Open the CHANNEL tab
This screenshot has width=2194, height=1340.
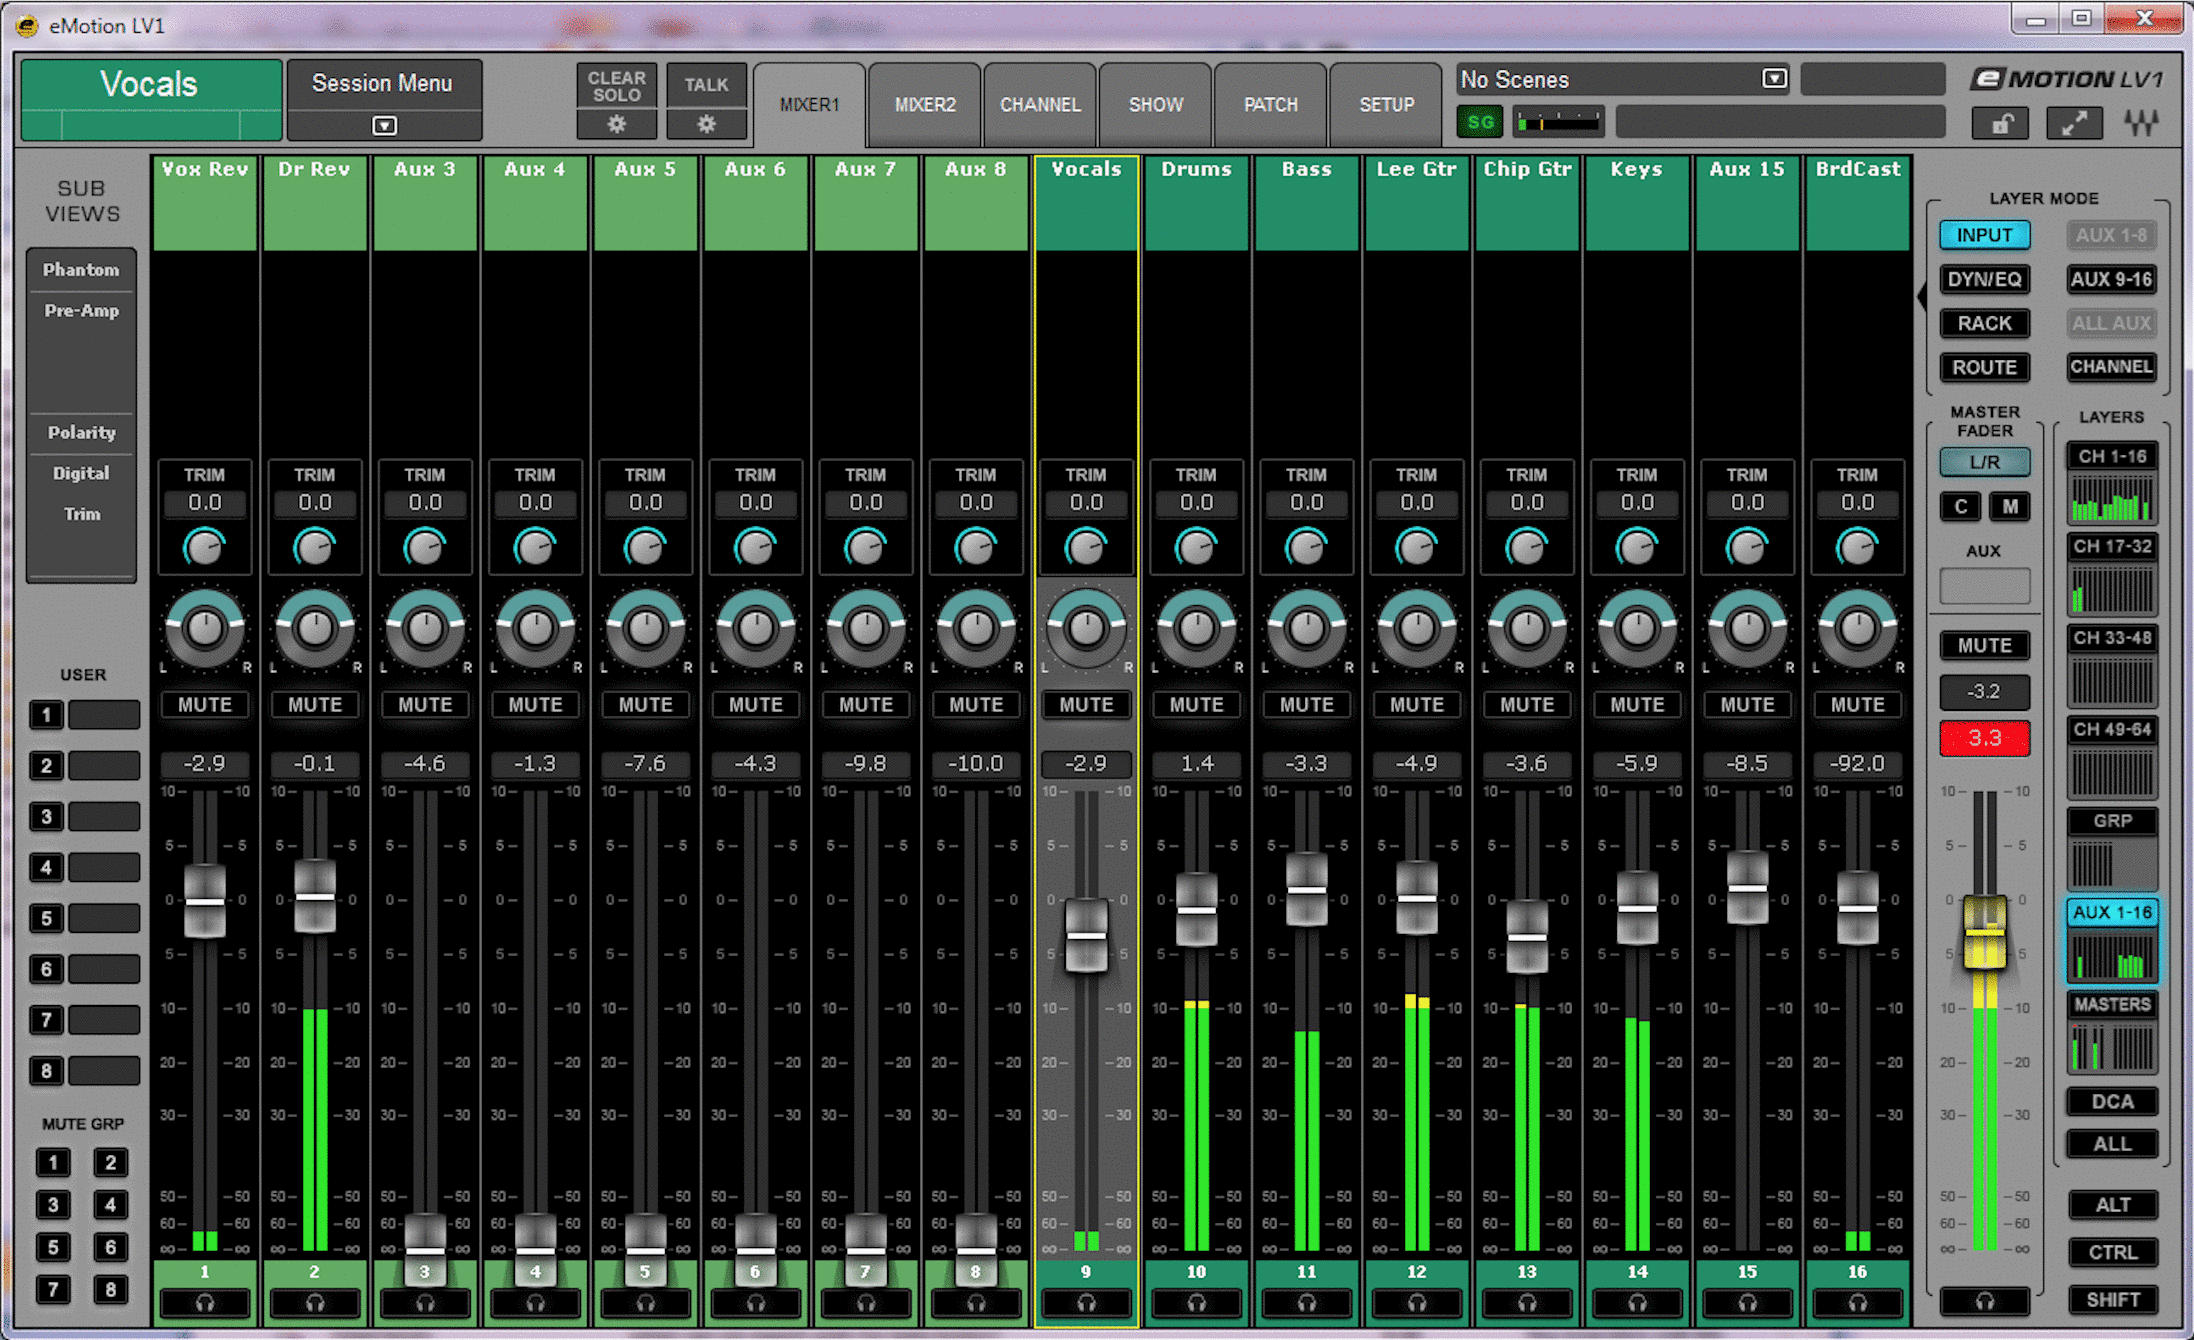pyautogui.click(x=1040, y=105)
